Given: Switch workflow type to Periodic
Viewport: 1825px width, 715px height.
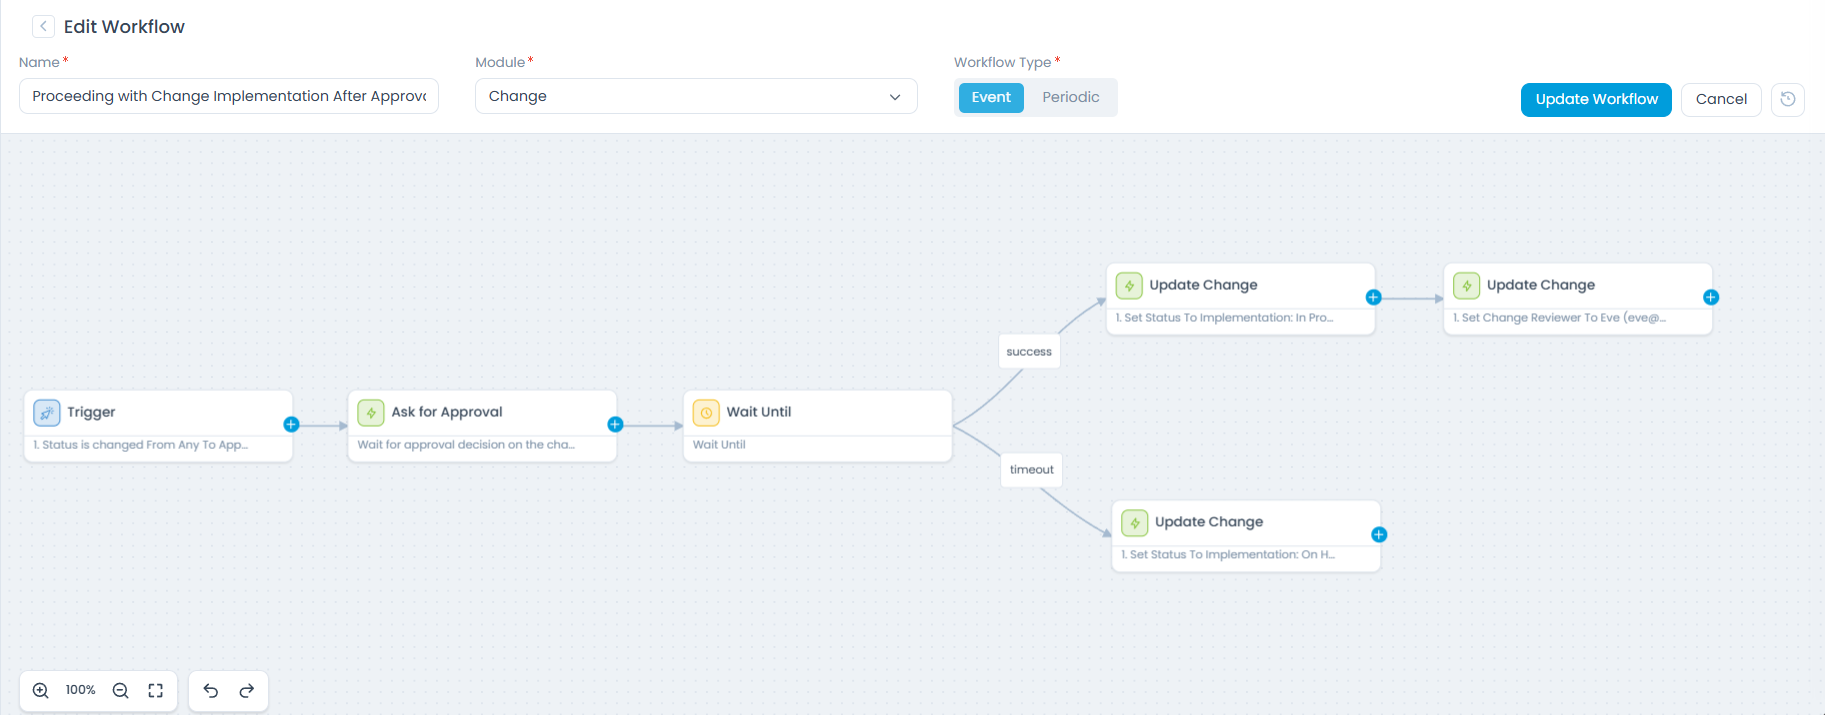Looking at the screenshot, I should click(x=1070, y=97).
